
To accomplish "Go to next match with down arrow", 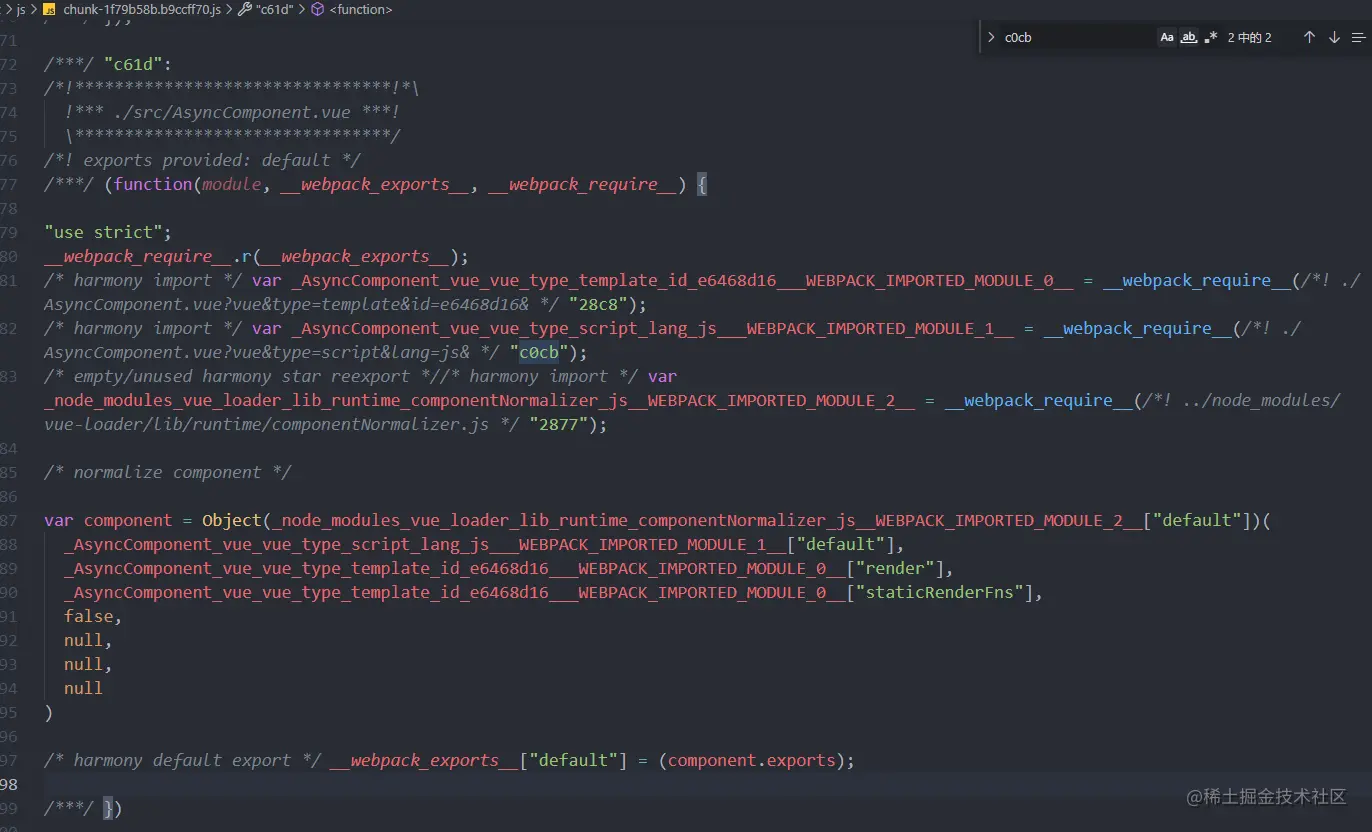I will 1334,37.
